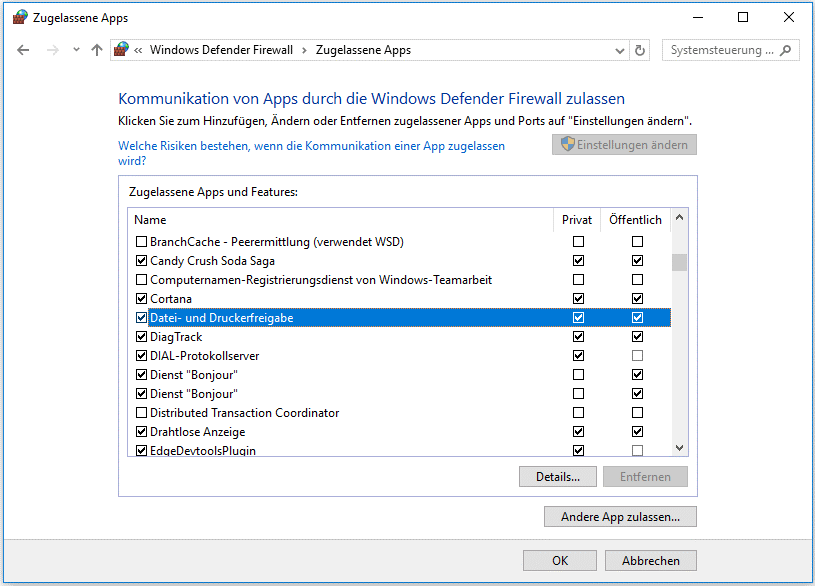Go up one level with up arrow

pyautogui.click(x=97, y=50)
